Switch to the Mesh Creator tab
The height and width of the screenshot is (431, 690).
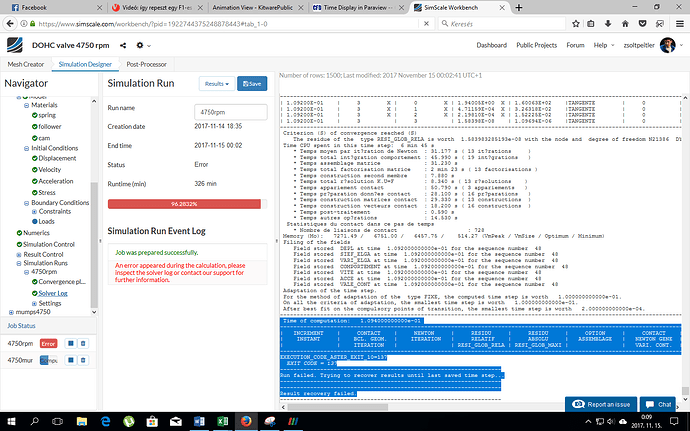click(26, 64)
